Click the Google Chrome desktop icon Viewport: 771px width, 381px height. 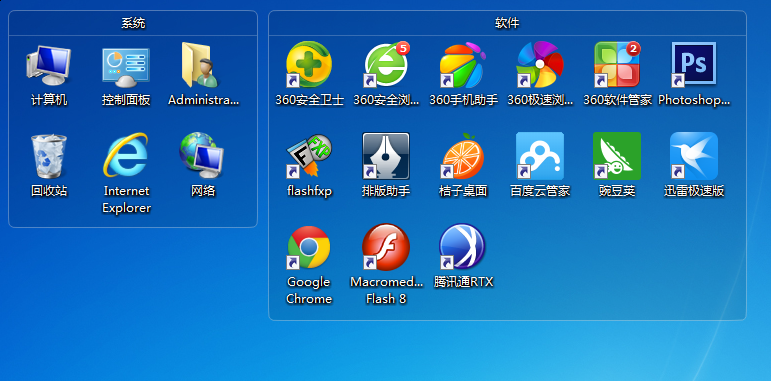point(309,247)
